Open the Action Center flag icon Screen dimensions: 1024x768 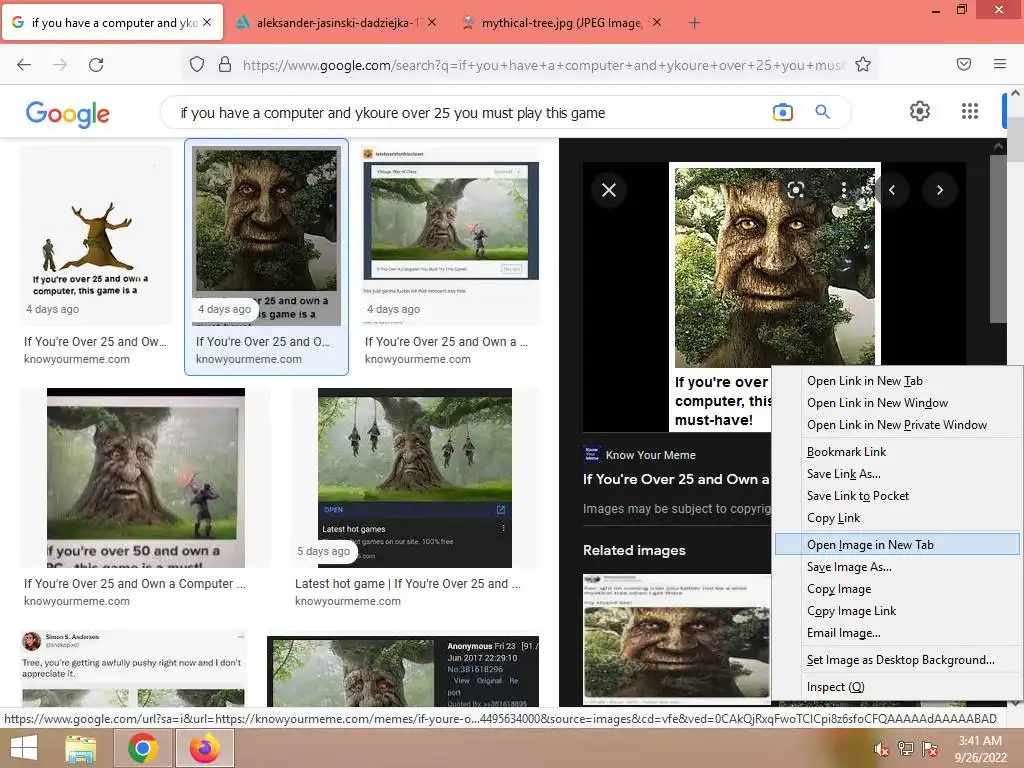click(x=930, y=749)
